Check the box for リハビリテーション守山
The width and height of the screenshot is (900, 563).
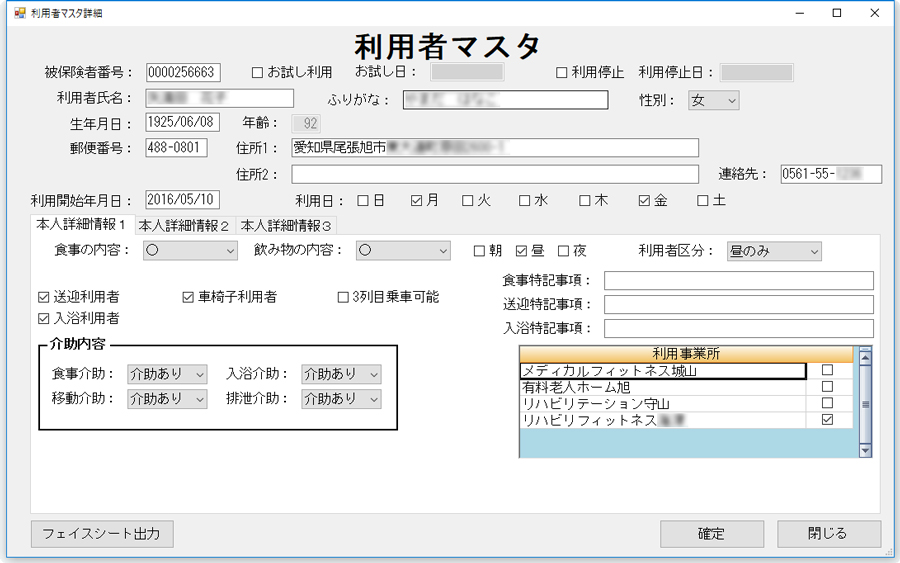tap(827, 403)
